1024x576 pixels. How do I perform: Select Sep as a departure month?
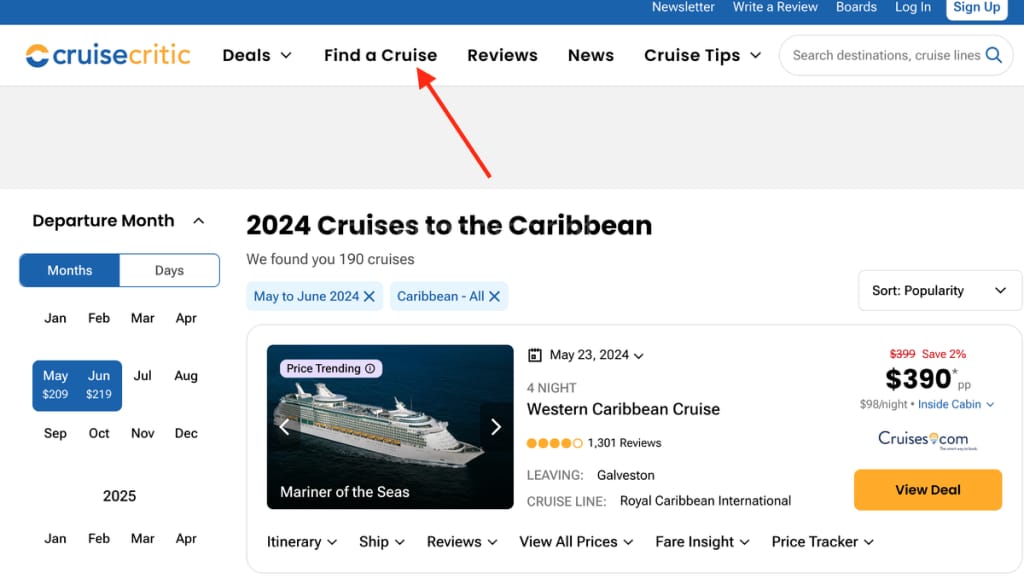tap(55, 433)
